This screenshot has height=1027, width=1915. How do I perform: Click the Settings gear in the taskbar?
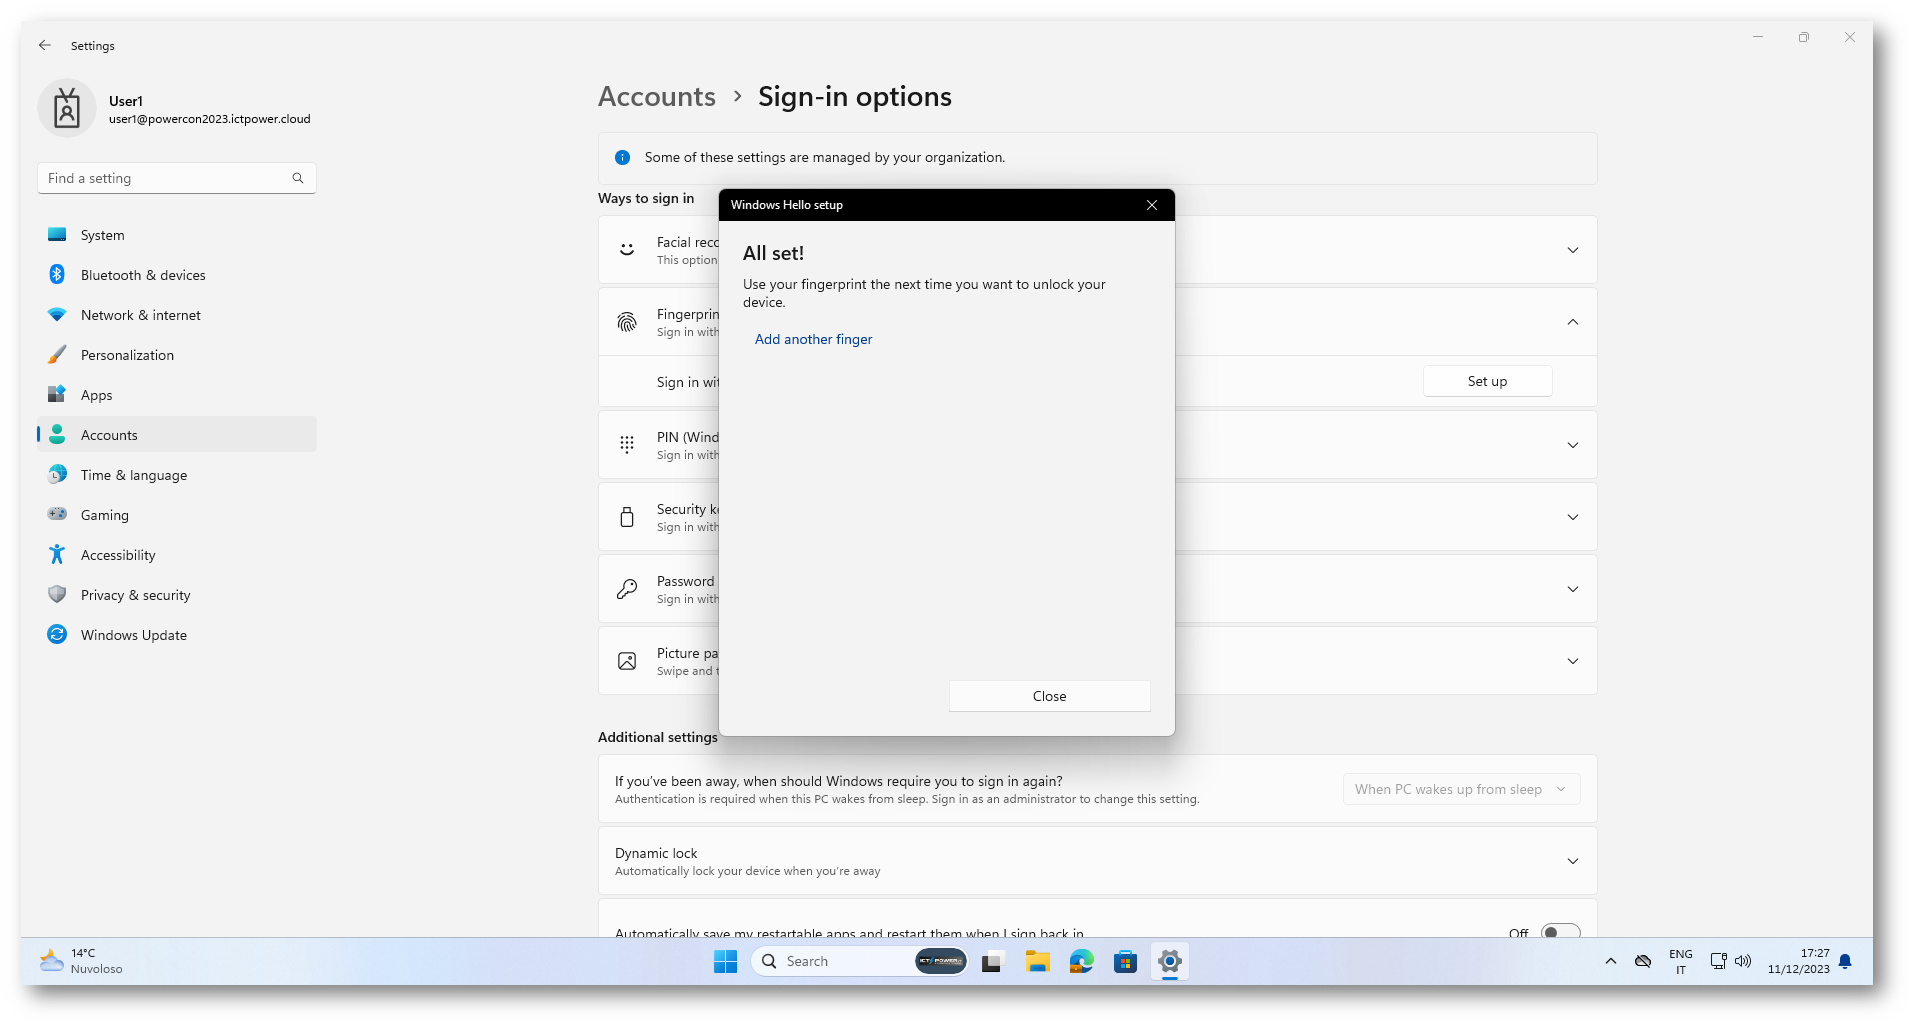point(1169,961)
